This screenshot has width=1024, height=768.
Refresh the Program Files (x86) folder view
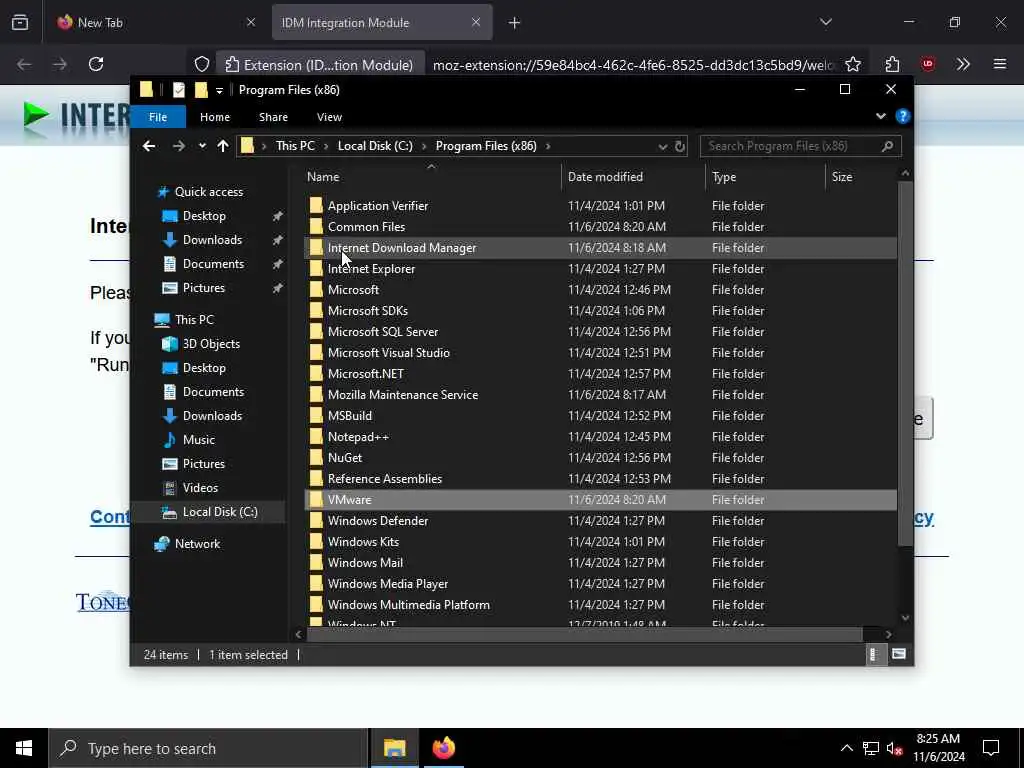pyautogui.click(x=680, y=146)
